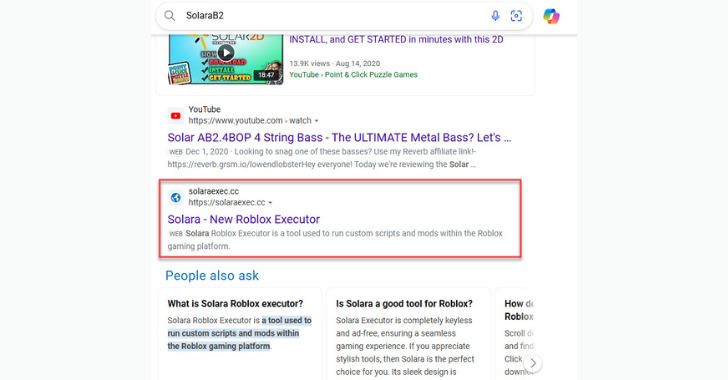Click the play button on video thumbnail

coord(226,52)
